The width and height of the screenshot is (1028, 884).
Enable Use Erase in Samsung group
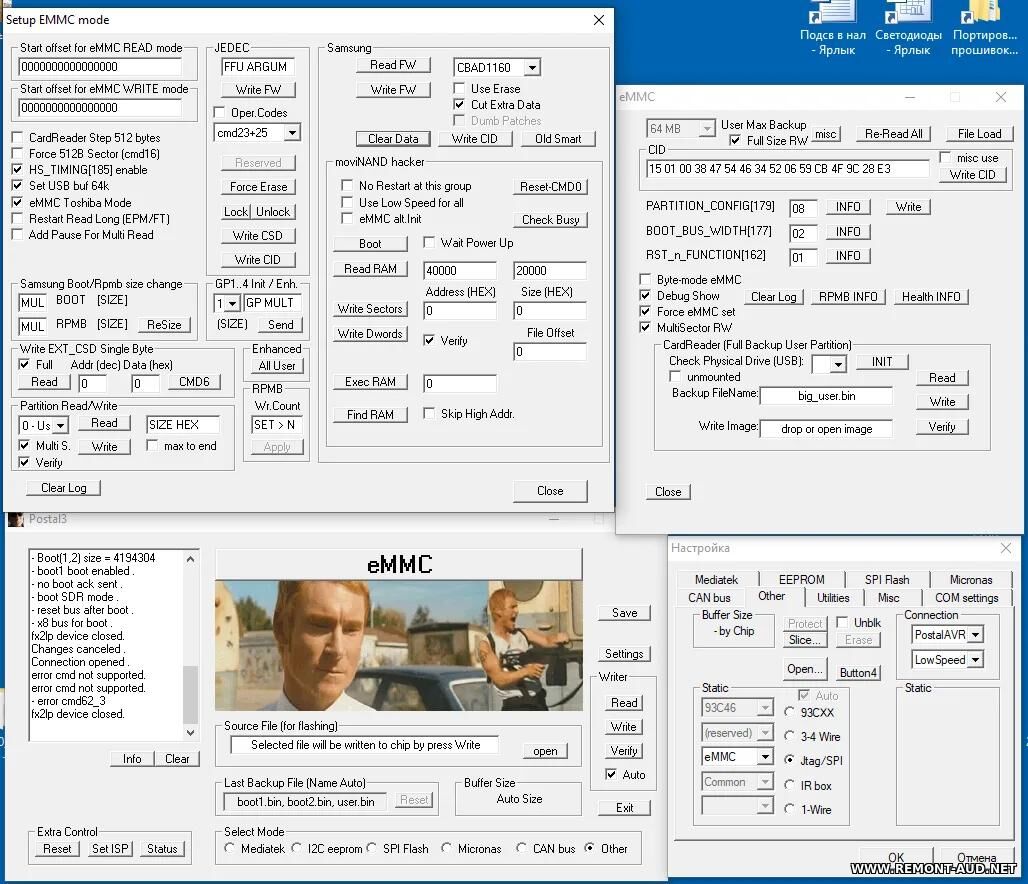(x=460, y=89)
